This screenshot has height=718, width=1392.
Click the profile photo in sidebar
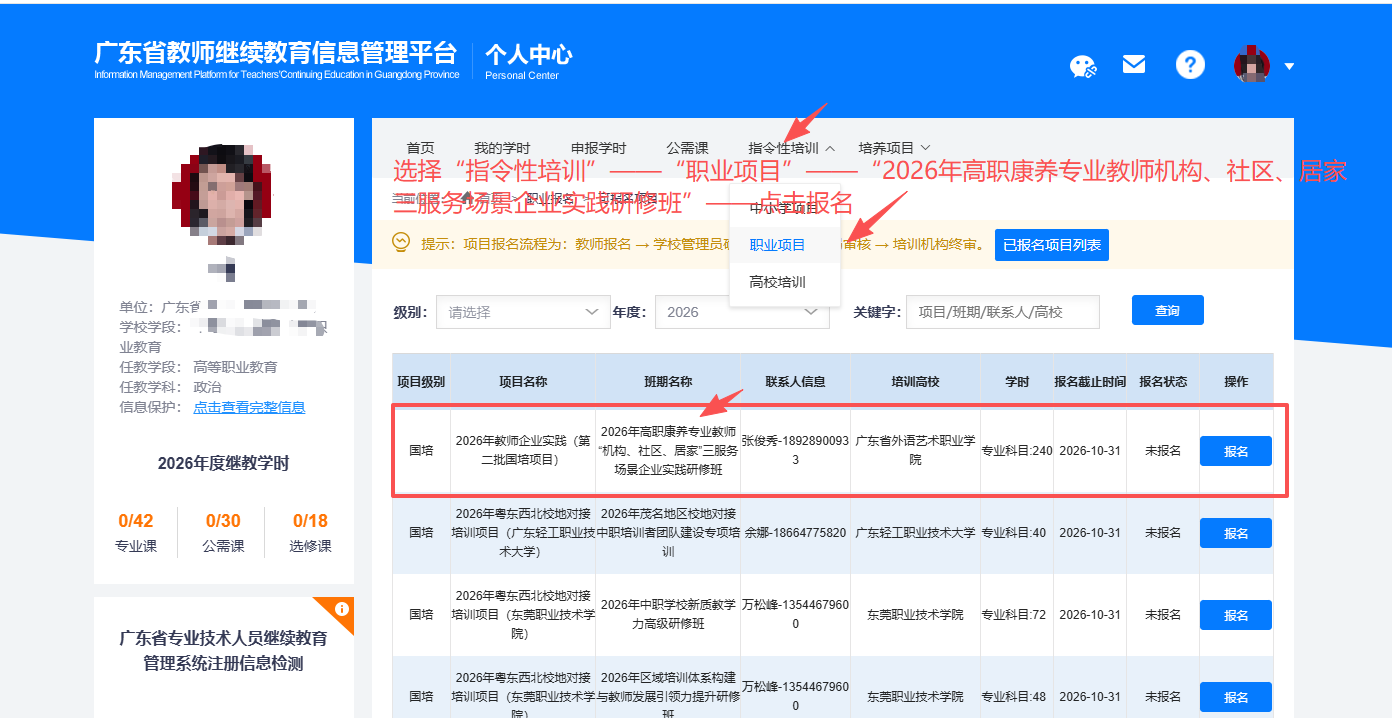(x=224, y=195)
